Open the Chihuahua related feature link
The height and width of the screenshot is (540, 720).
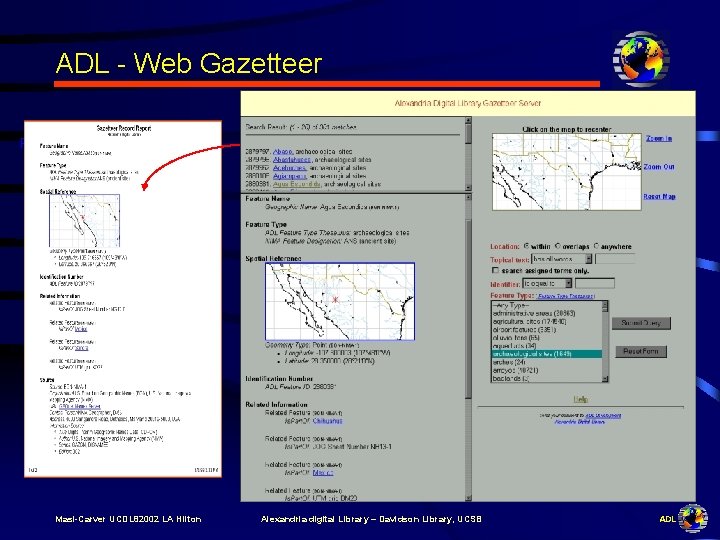pos(327,421)
